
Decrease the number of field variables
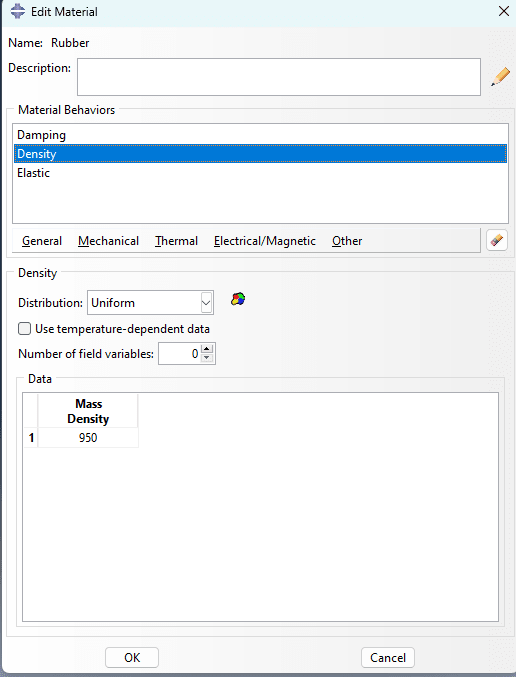tap(207, 358)
